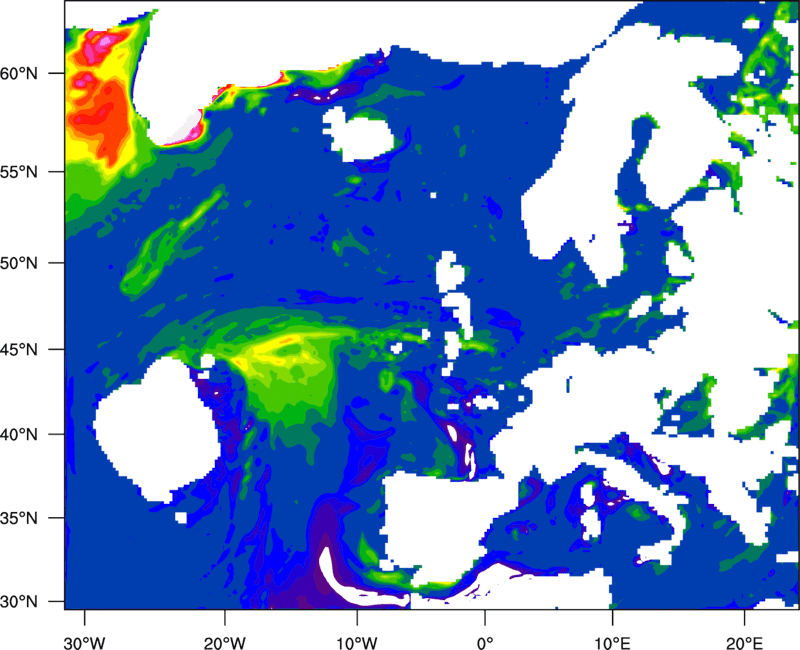
Task: Click the 50°N latitude label
Action: [19, 263]
